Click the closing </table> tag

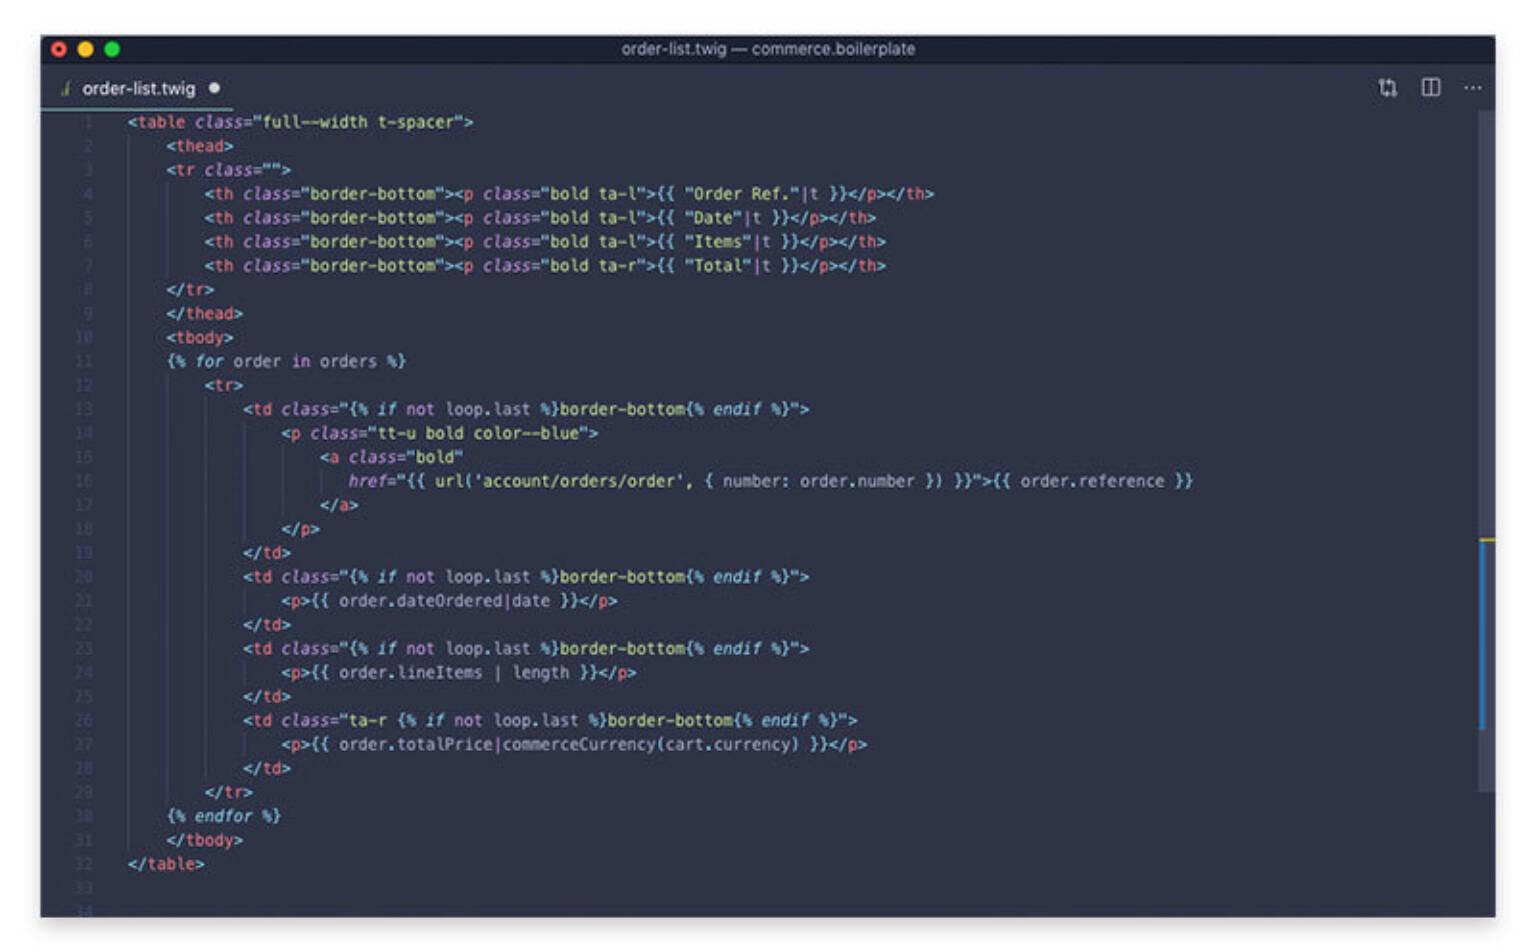[166, 864]
